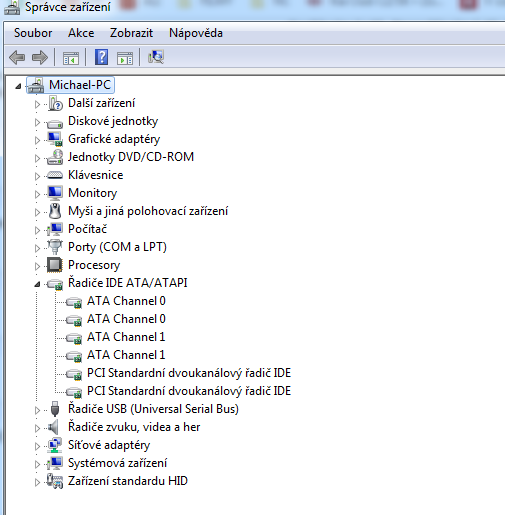The image size is (505, 515).
Task: Toggle the console tree pane icon
Action: click(x=71, y=58)
